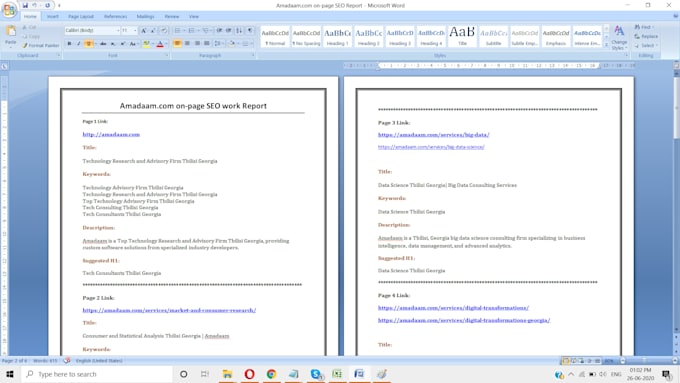Open the font name combo box

click(x=92, y=30)
